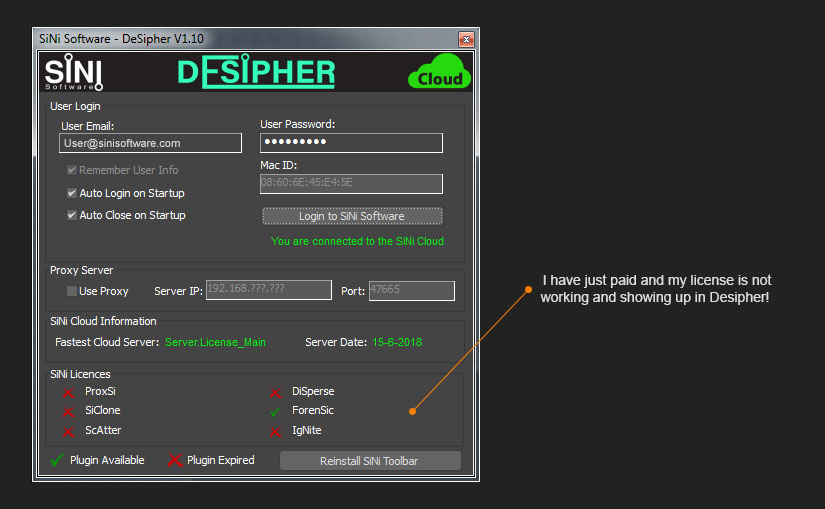Click the red X beside ScAtter
The height and width of the screenshot is (509, 825).
[x=68, y=431]
